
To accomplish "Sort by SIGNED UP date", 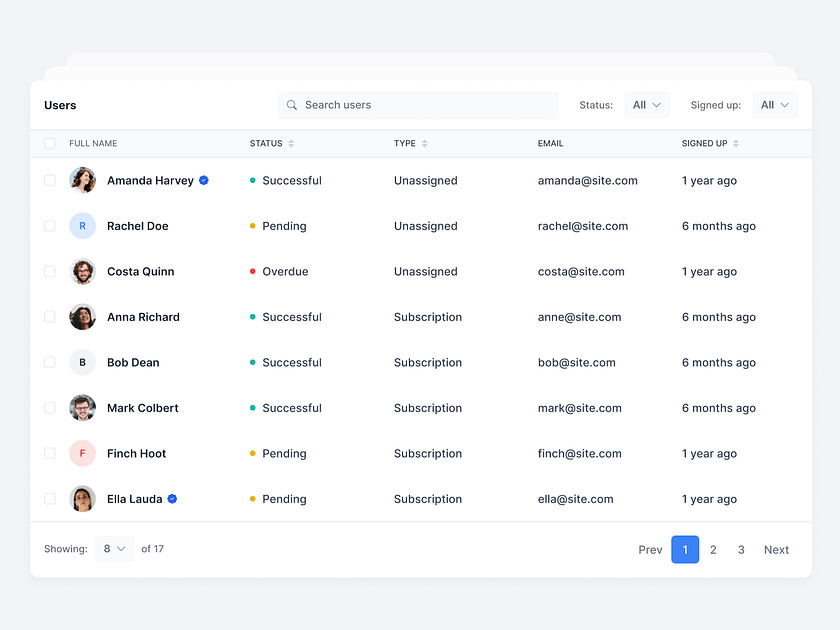I will [x=736, y=143].
